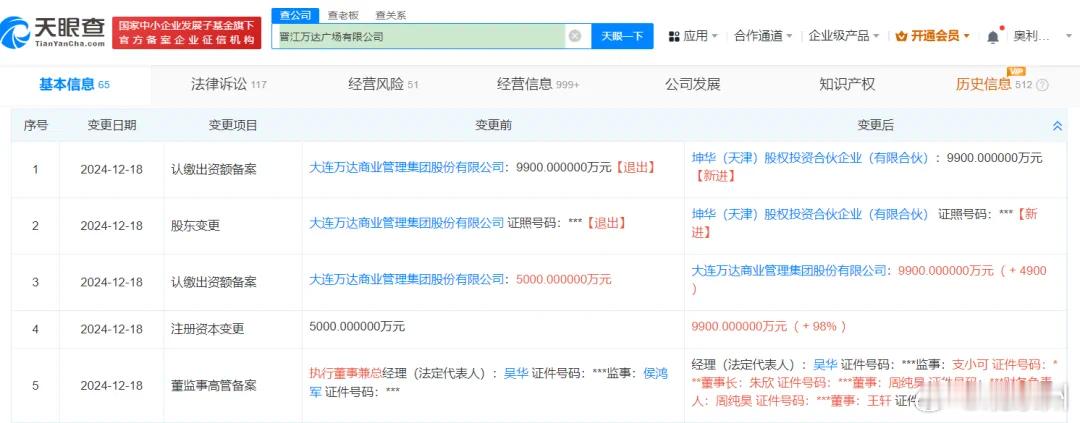The width and height of the screenshot is (1080, 423).
Task: Select the 2024-12-18 date in row 1
Action: coord(112,169)
